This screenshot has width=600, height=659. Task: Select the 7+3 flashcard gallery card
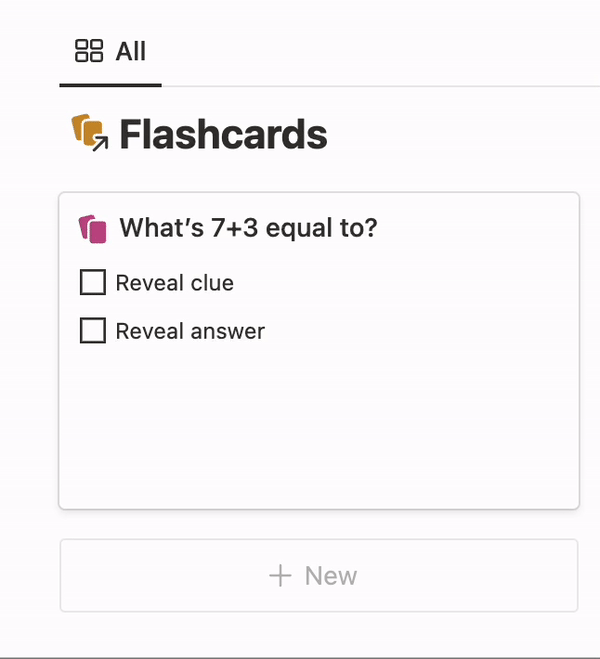pyautogui.click(x=319, y=351)
